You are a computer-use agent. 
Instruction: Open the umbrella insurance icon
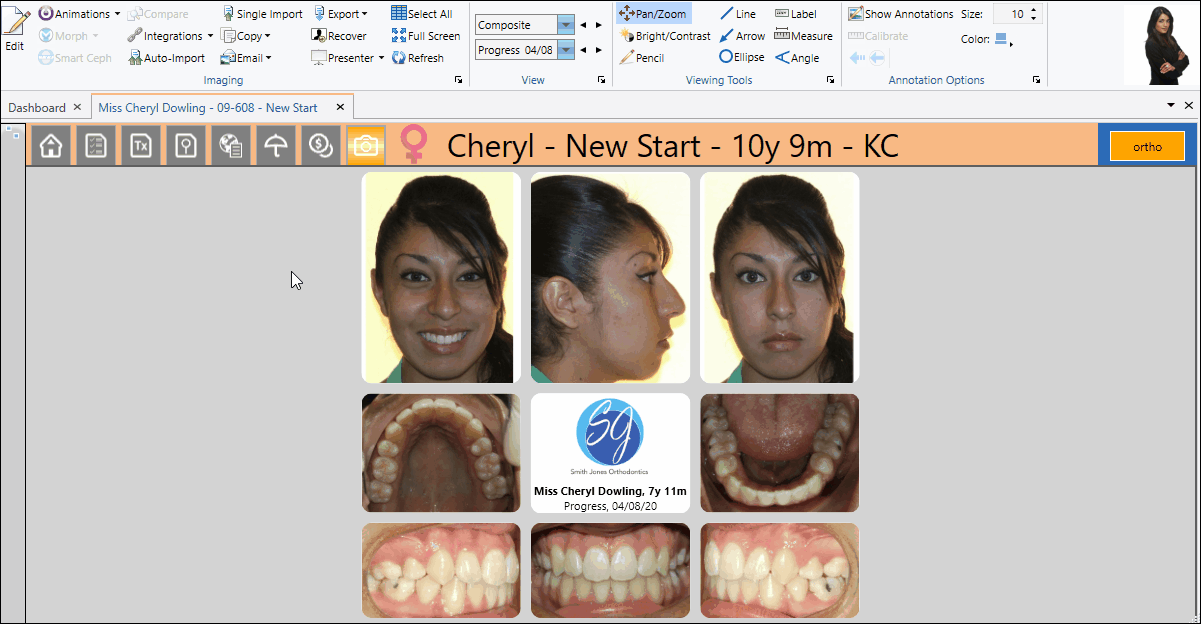(x=276, y=146)
